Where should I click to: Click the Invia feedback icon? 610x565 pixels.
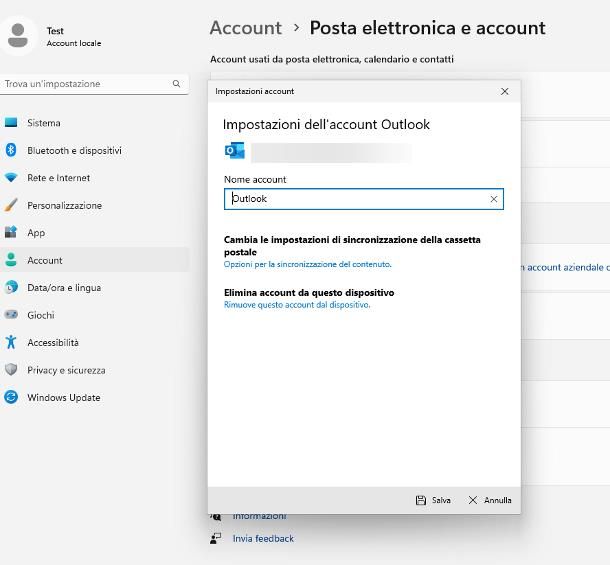216,539
